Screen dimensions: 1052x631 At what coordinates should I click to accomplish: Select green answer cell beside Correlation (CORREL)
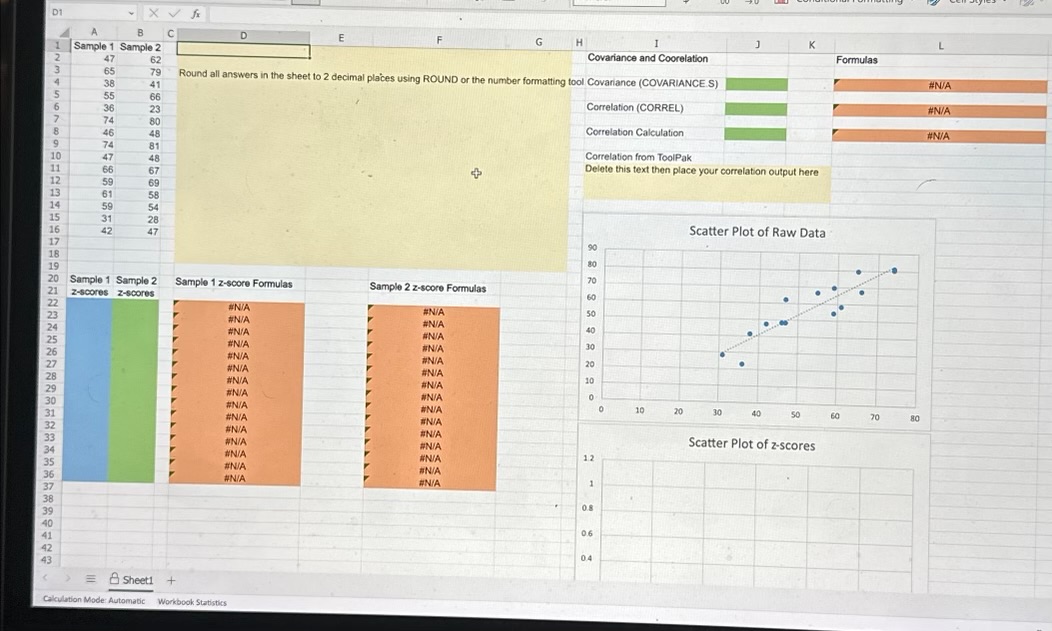pos(756,109)
